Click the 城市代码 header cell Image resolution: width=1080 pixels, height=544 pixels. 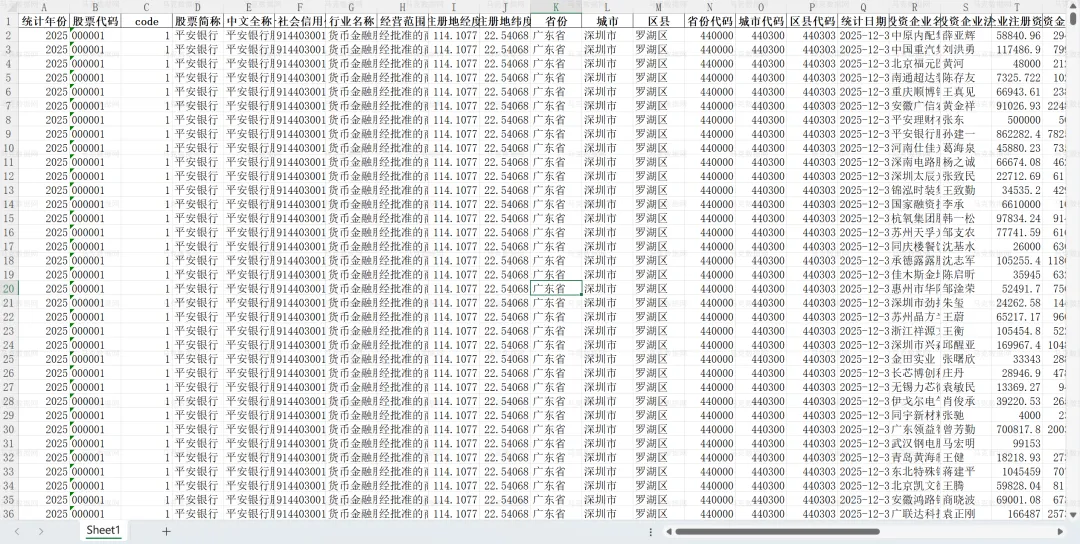point(761,21)
